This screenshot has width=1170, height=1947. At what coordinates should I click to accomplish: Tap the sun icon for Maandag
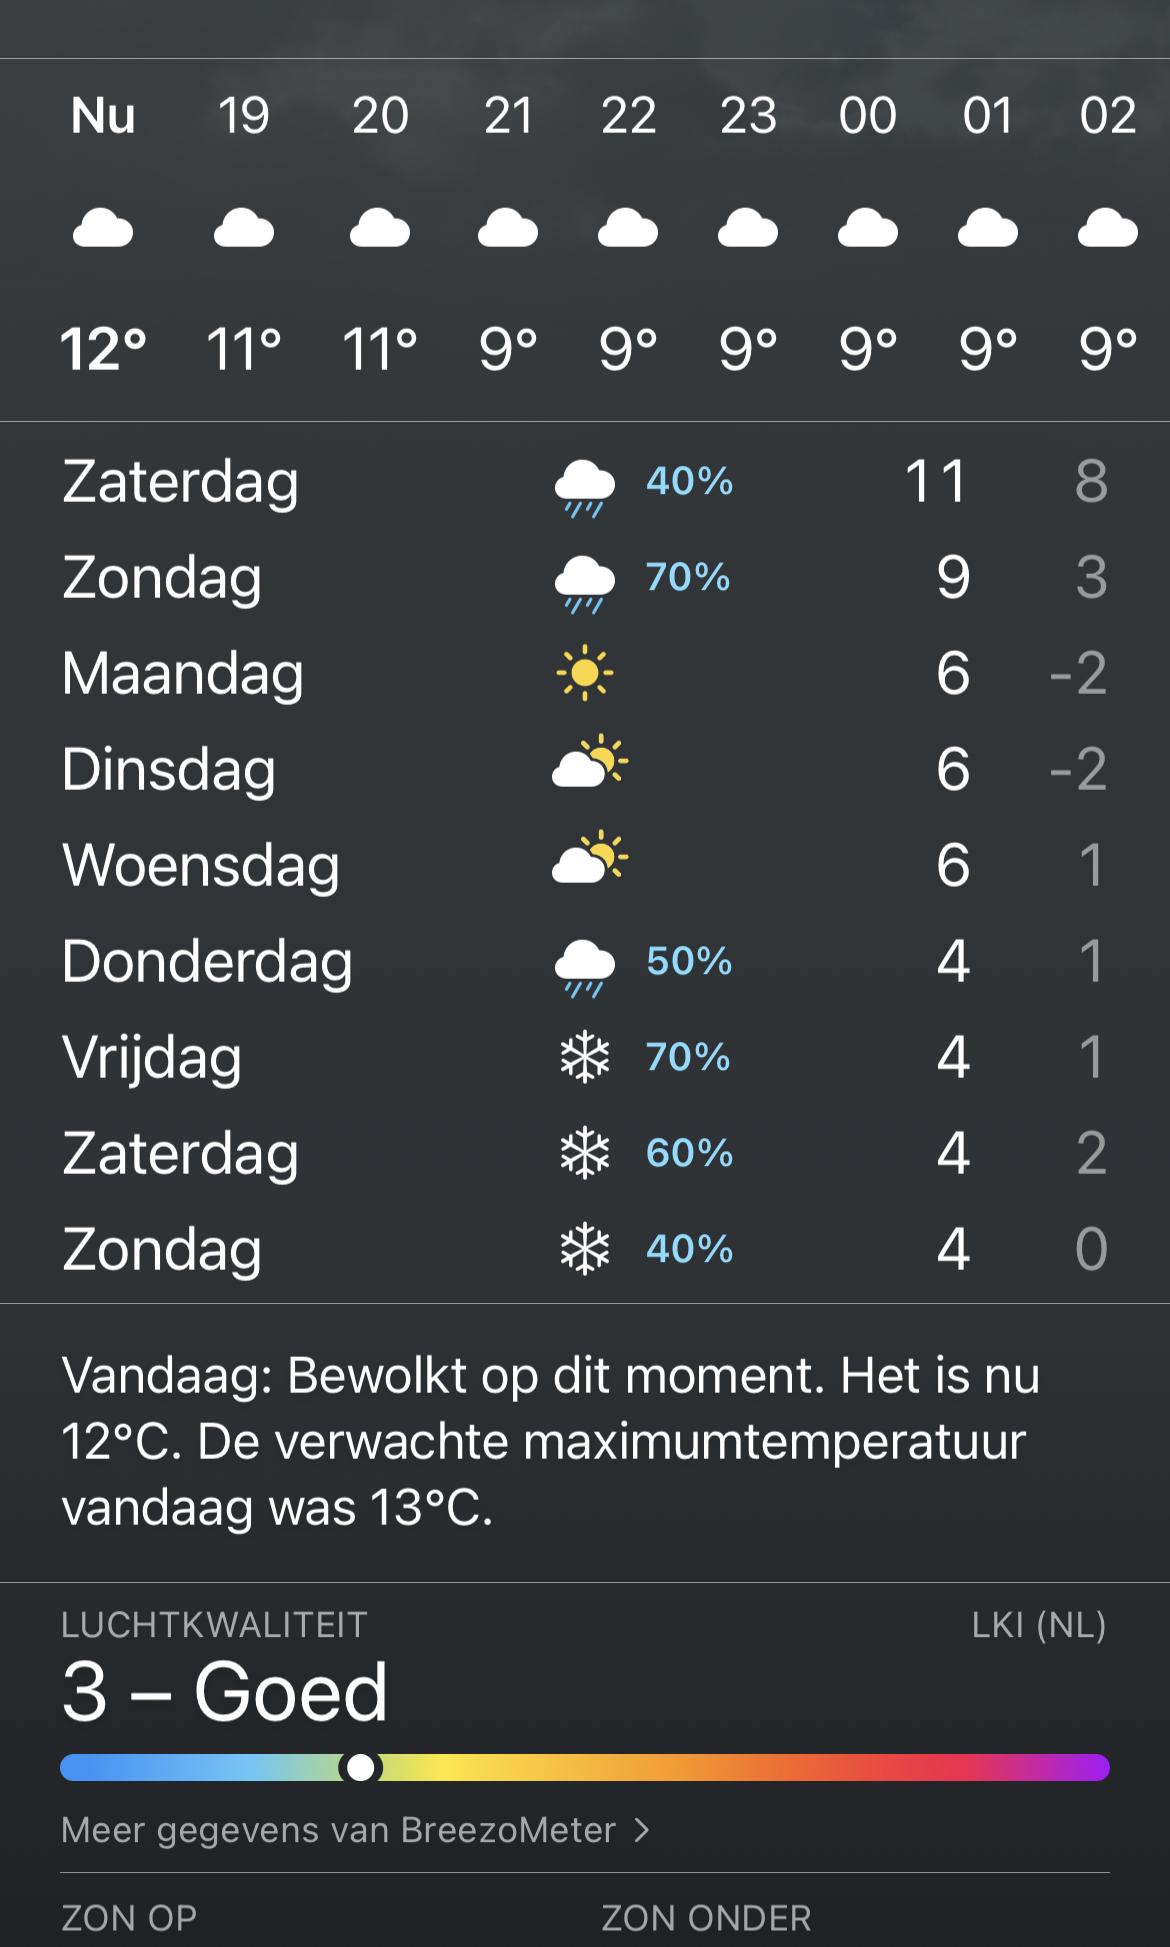click(585, 673)
